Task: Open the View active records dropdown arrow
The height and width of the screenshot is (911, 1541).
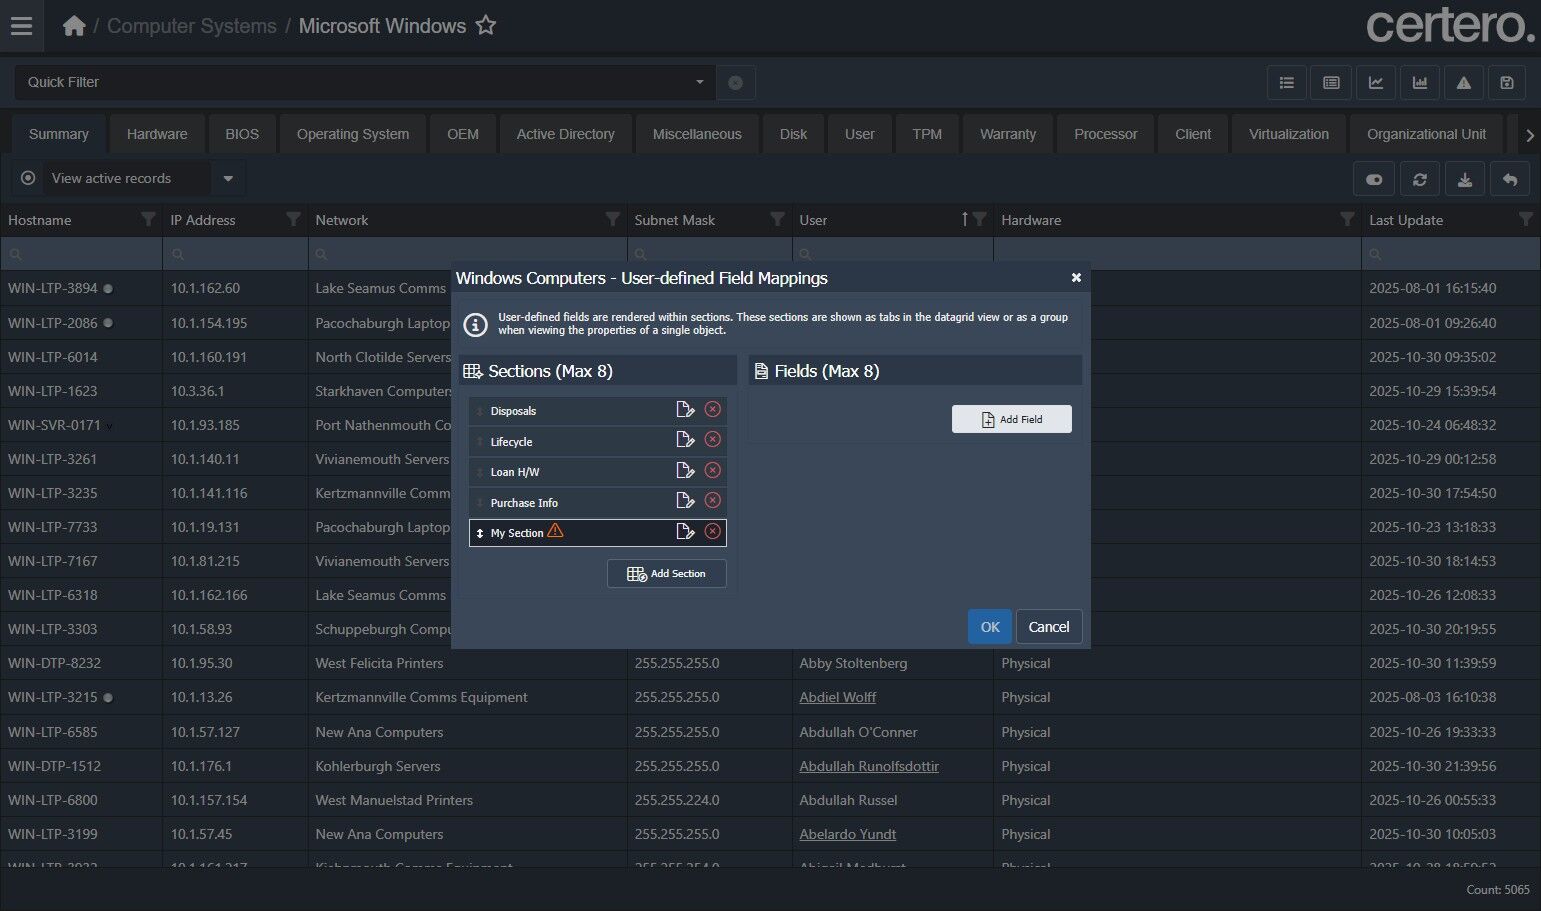Action: 228,179
